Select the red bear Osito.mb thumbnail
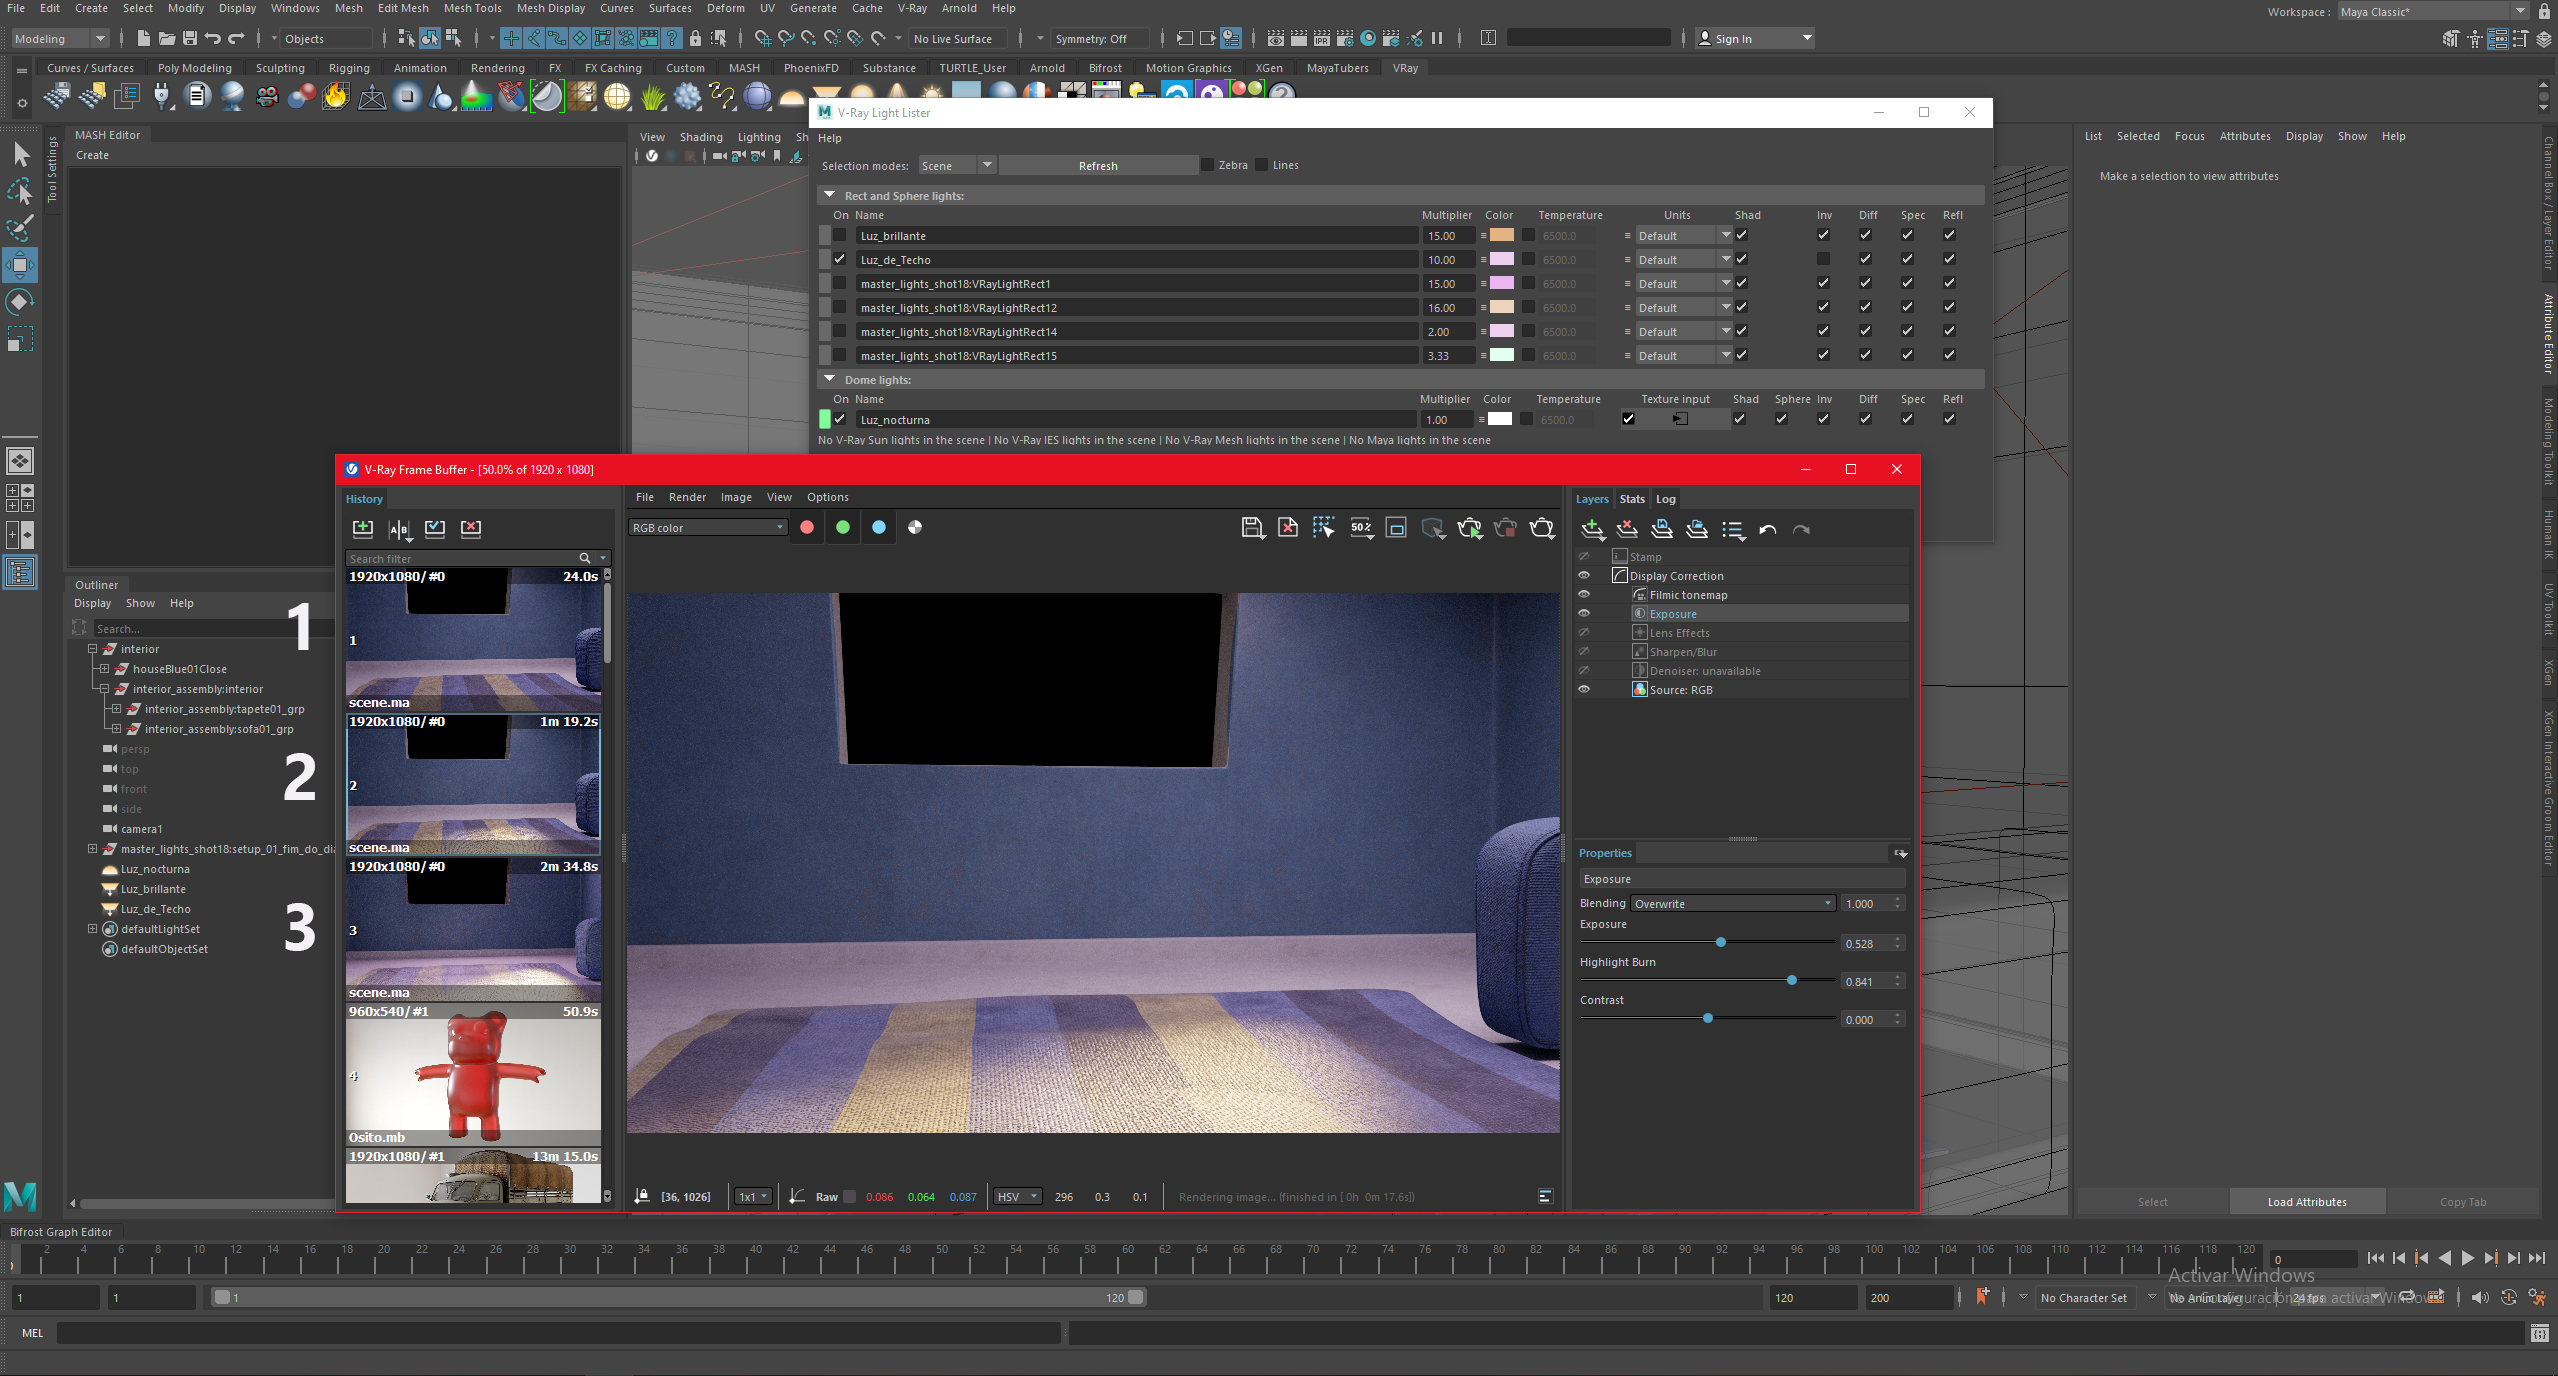2558x1376 pixels. (473, 1076)
